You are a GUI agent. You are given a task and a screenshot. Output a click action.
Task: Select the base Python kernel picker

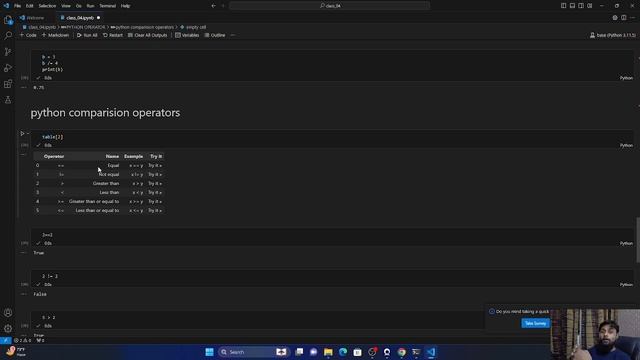613,36
